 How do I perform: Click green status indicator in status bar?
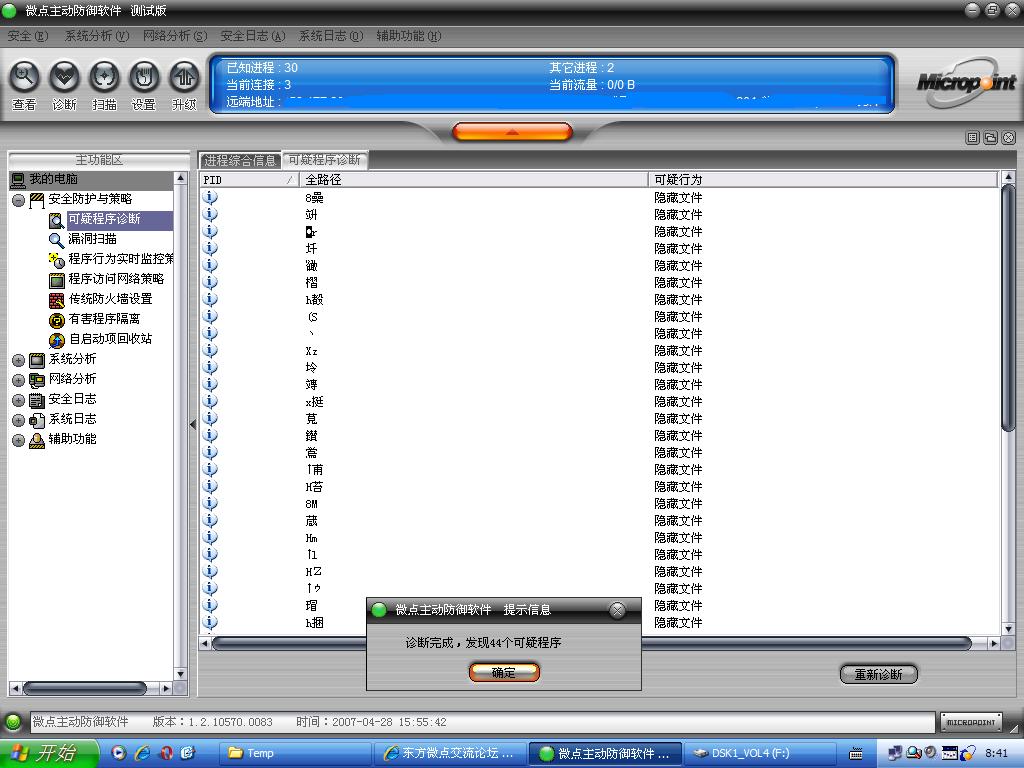pyautogui.click(x=13, y=722)
